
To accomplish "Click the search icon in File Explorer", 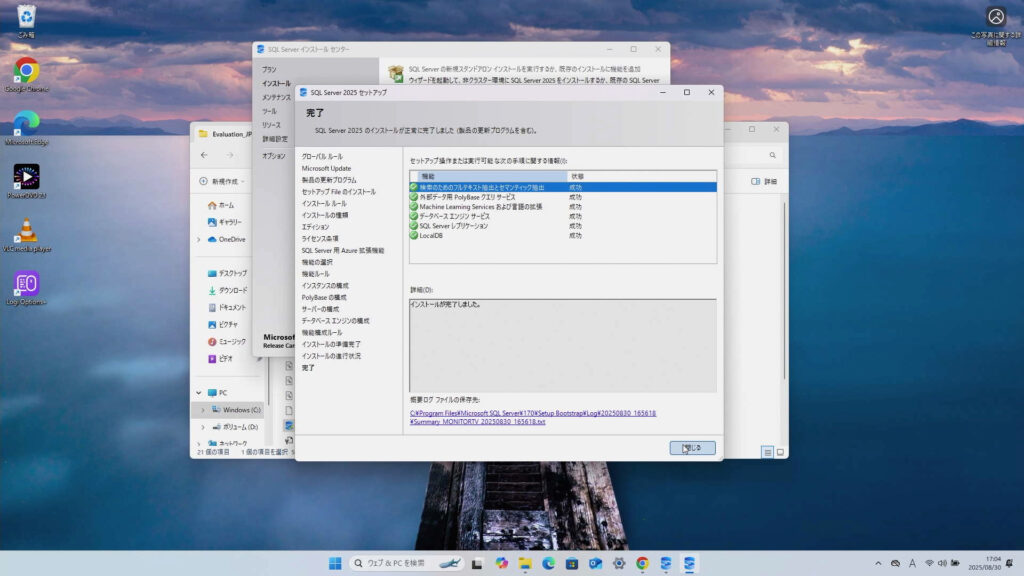I will (x=773, y=155).
